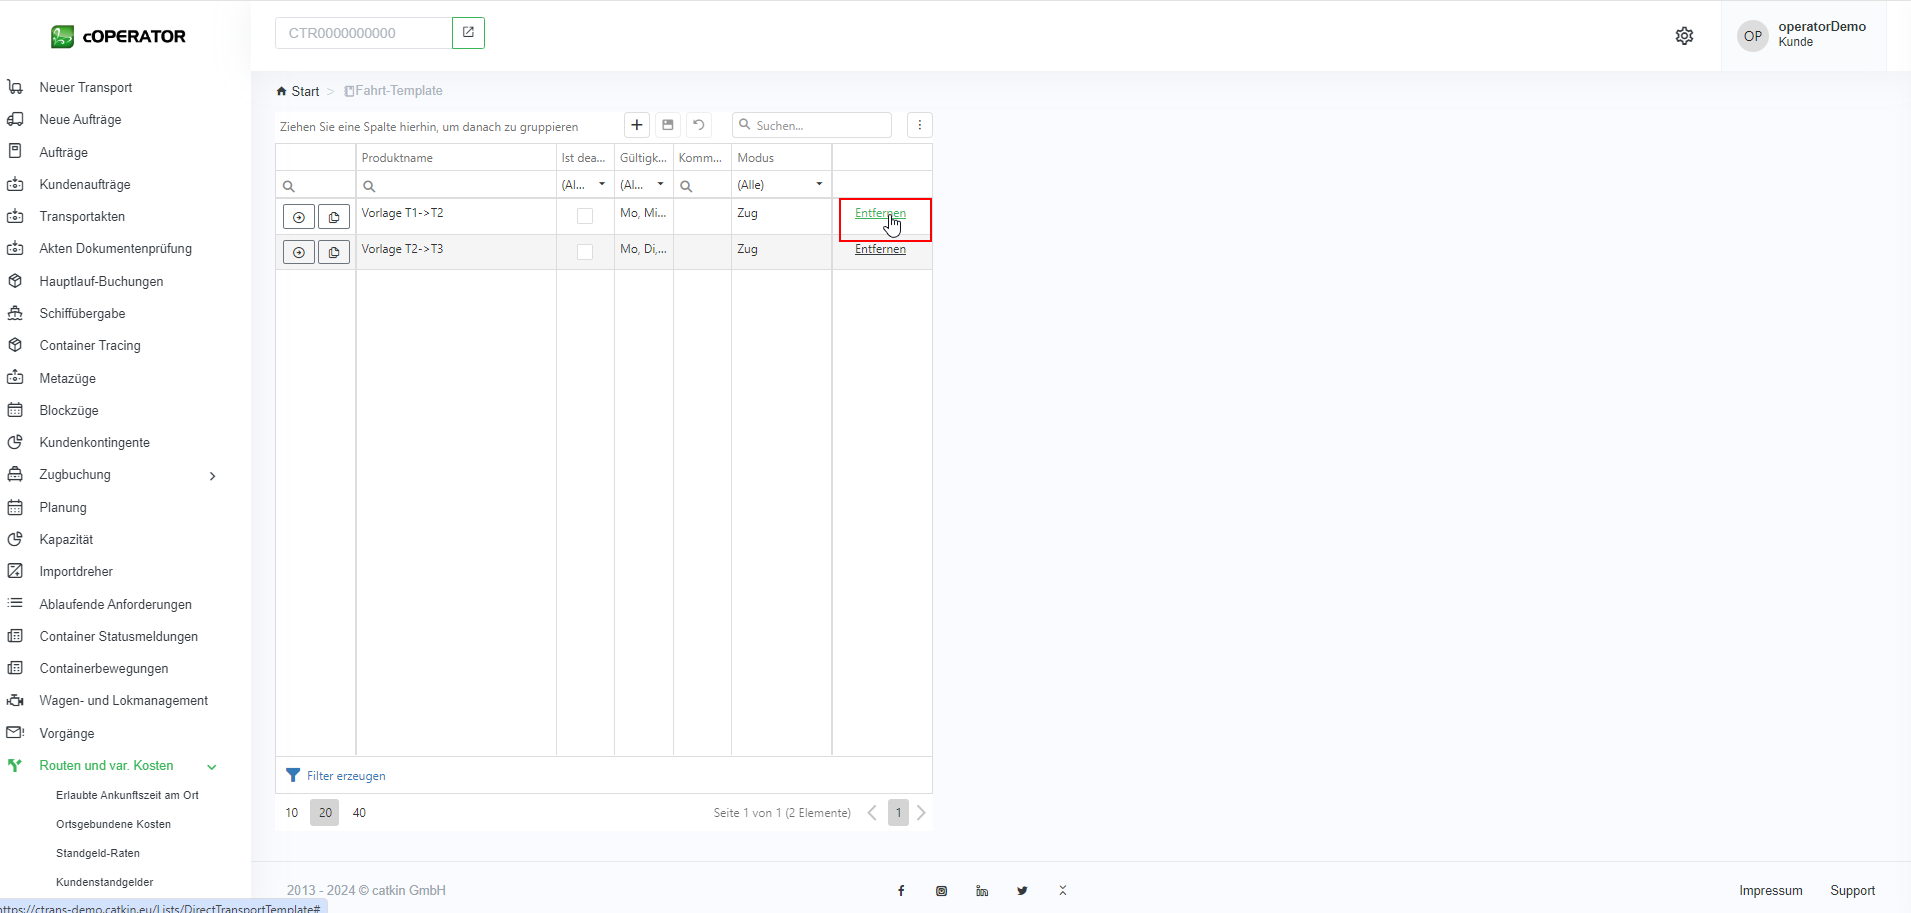Copy the Vorlage T2->T3 template
1911x913 pixels.
(x=334, y=252)
